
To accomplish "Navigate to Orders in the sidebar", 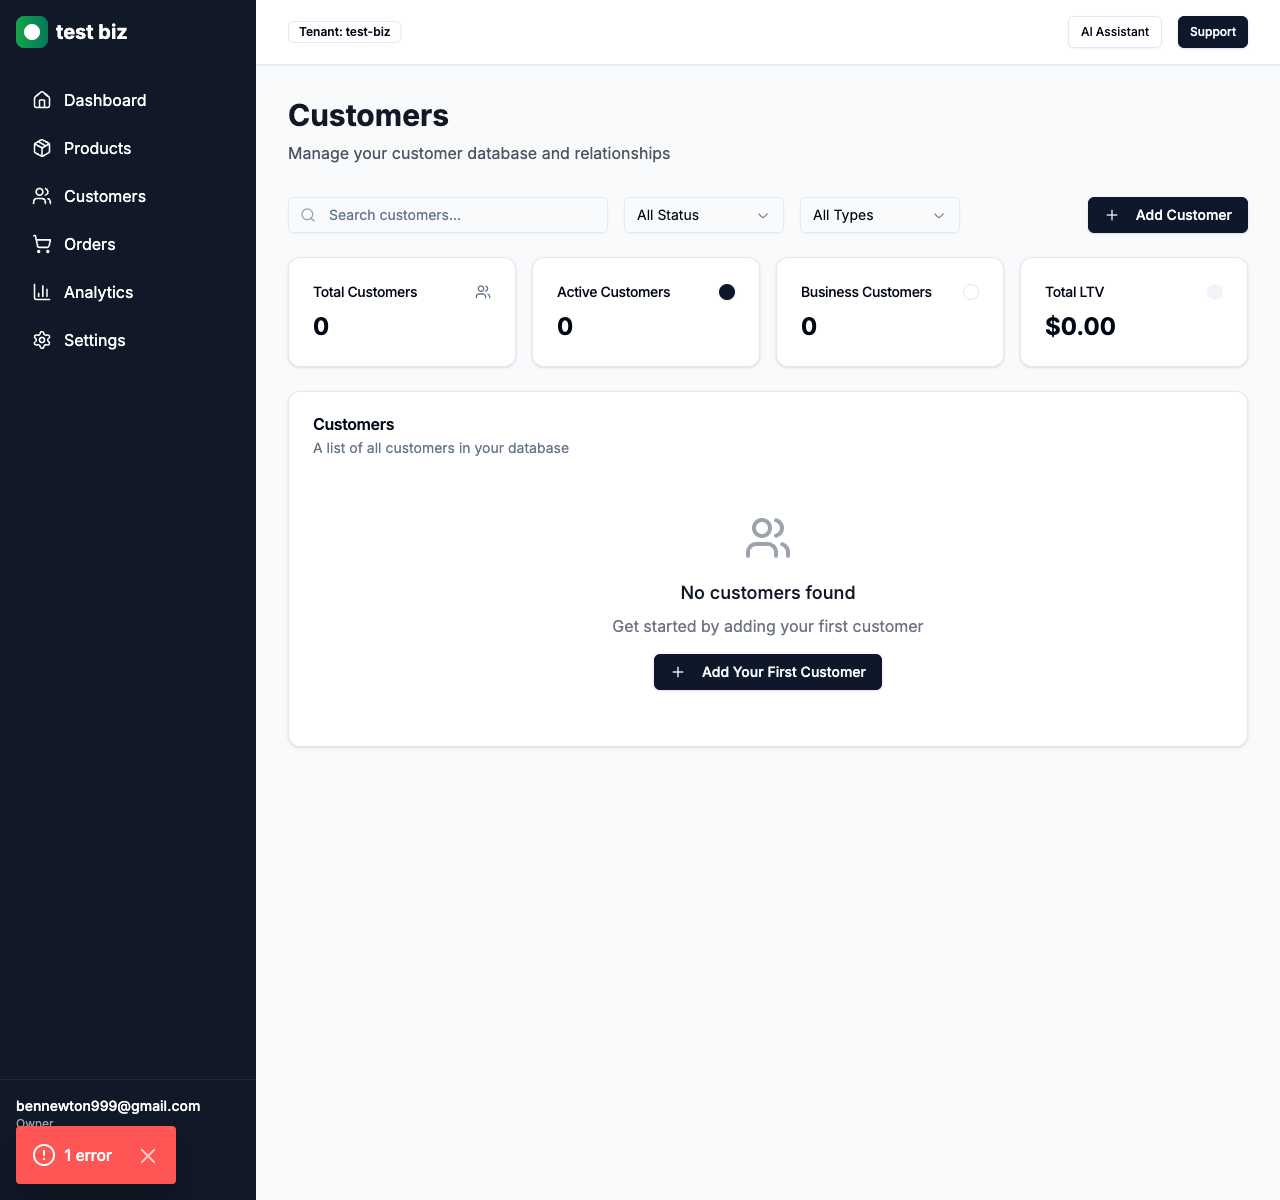I will (89, 244).
